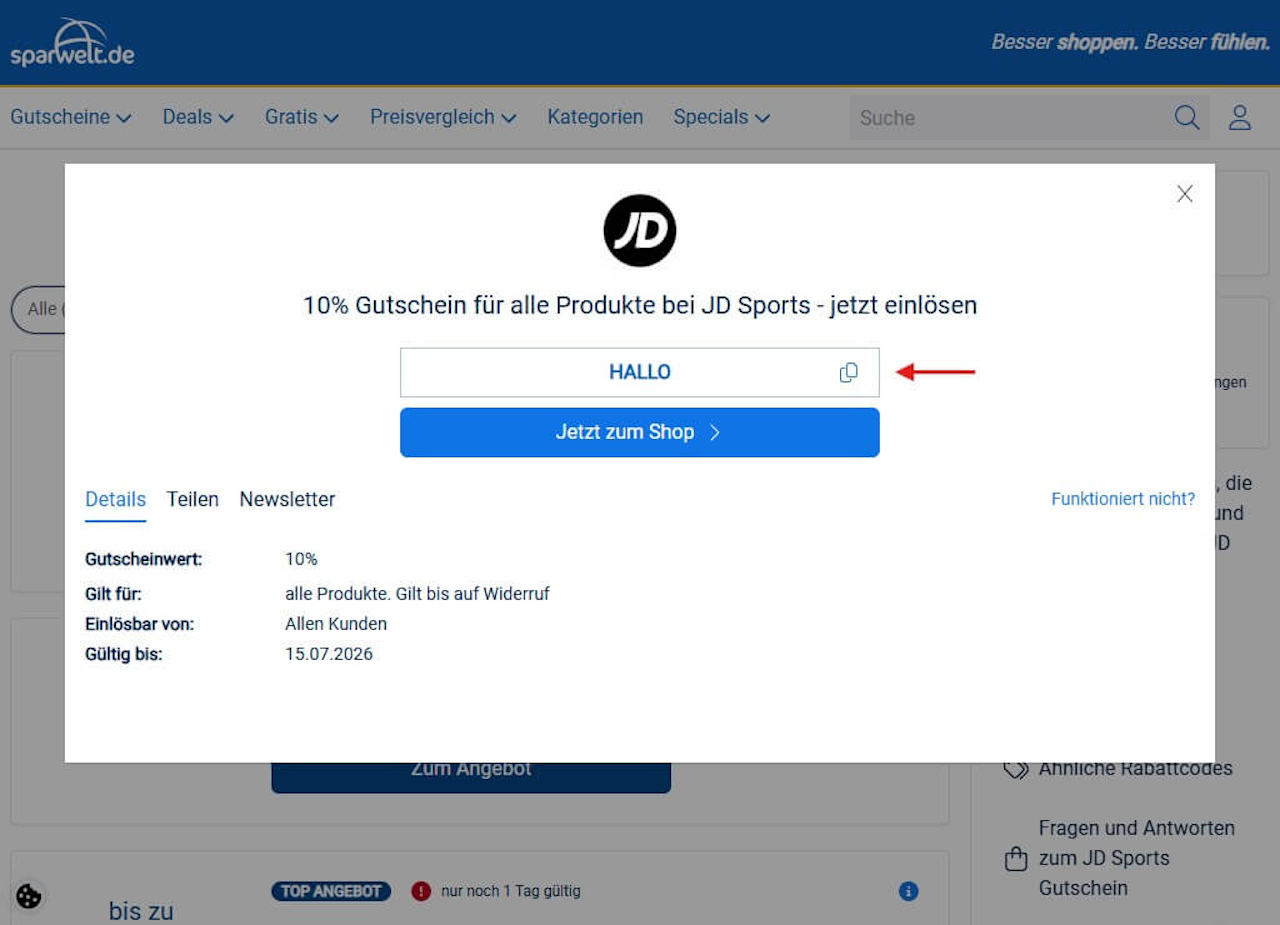Click the Gutscheinwert 10% value
Viewport: 1280px width, 925px height.
(301, 559)
